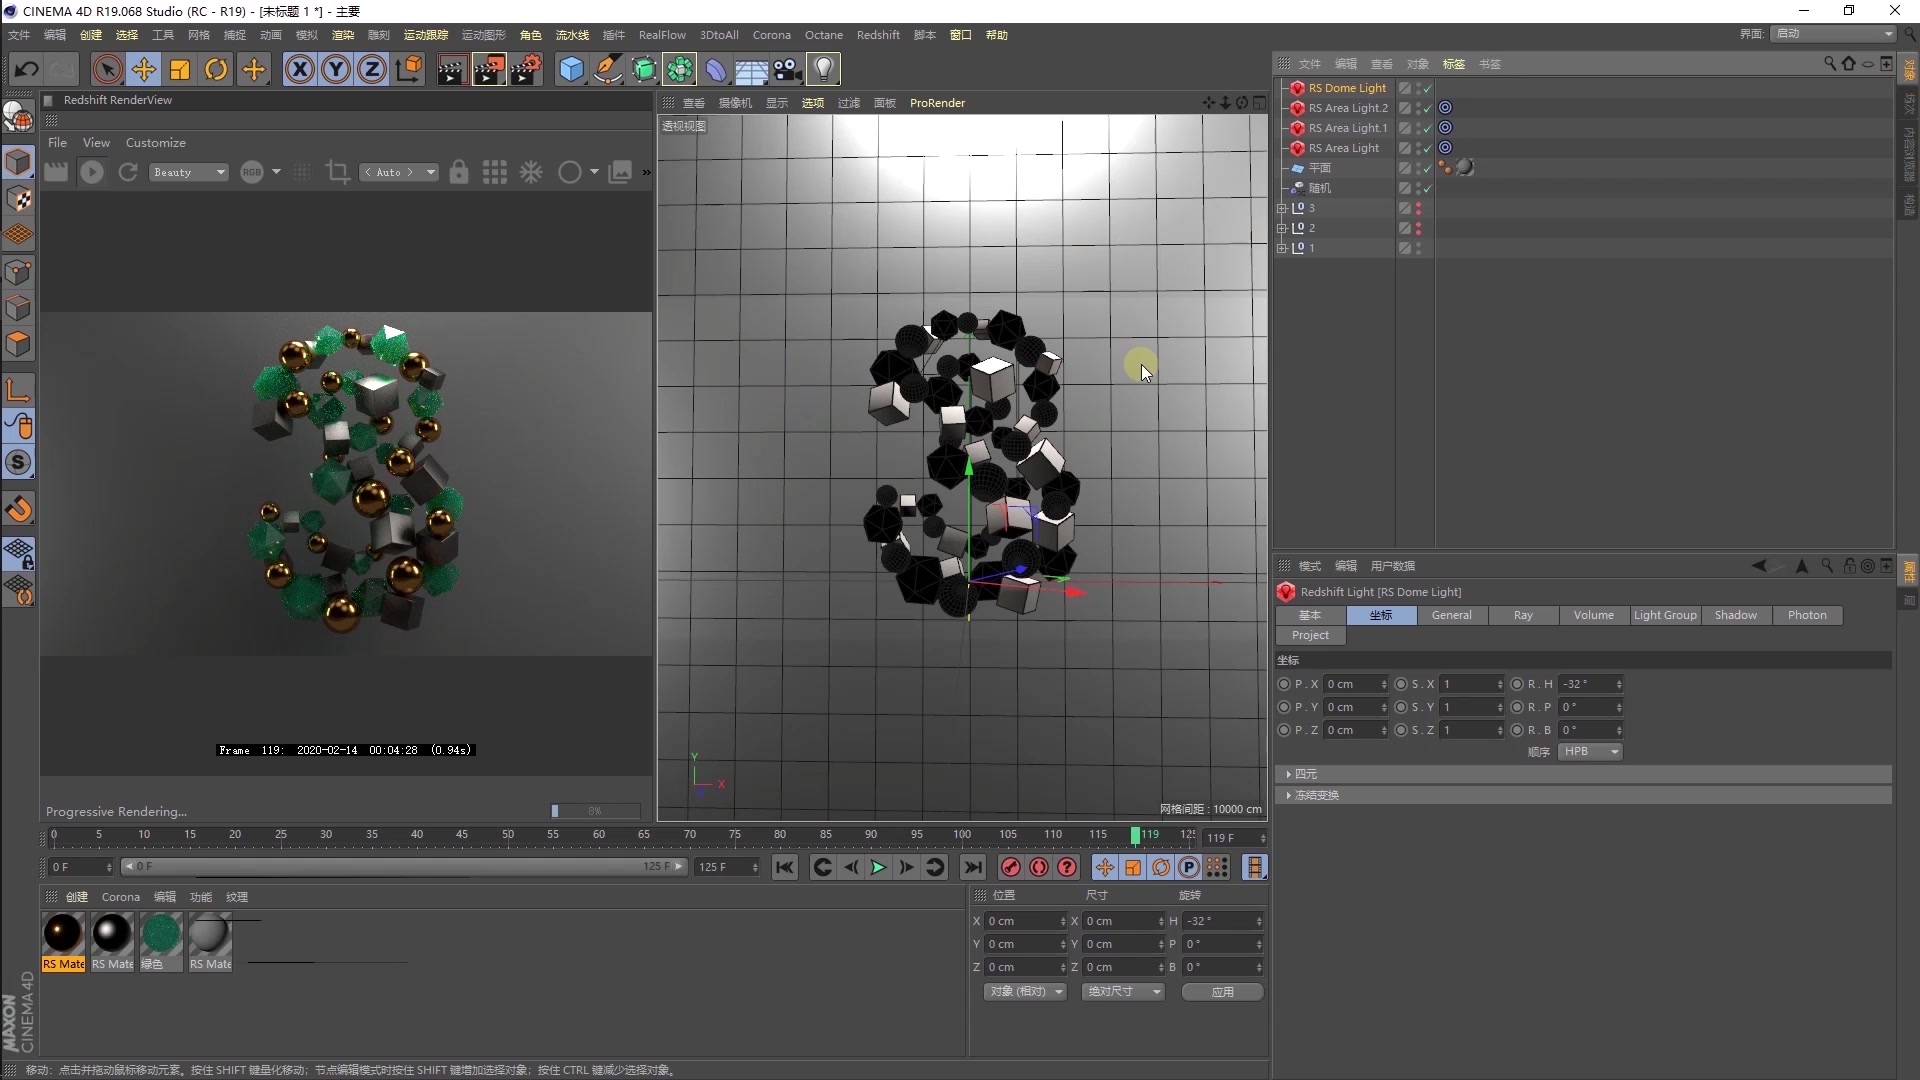The width and height of the screenshot is (1920, 1080).
Task: Open Edit Render Settings via the gear clapperboard icon
Action: (x=527, y=69)
